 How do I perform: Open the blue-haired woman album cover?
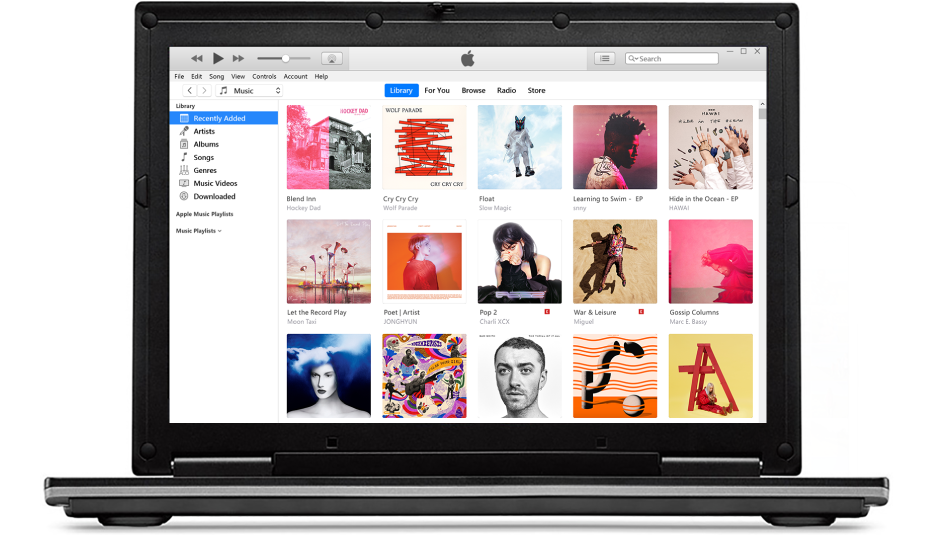[x=329, y=376]
